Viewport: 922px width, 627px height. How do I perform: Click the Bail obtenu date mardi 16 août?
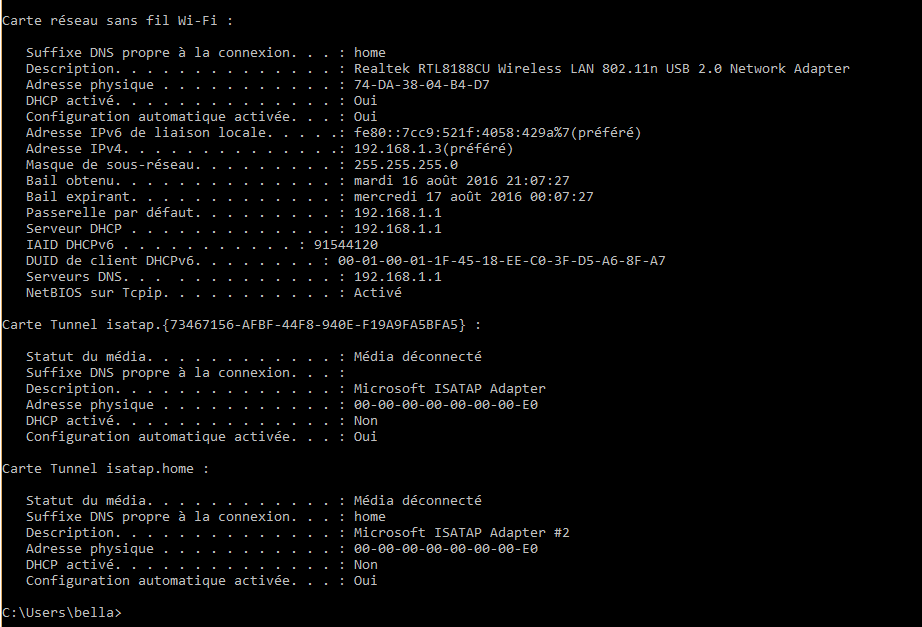462,181
